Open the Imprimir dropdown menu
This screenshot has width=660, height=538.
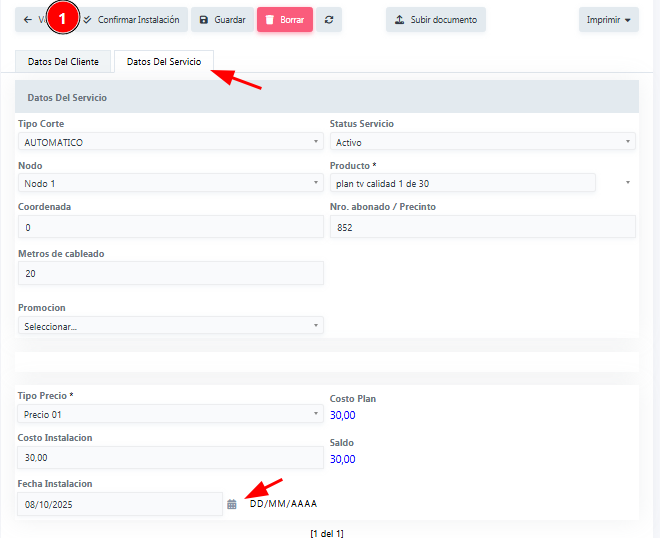(x=608, y=20)
